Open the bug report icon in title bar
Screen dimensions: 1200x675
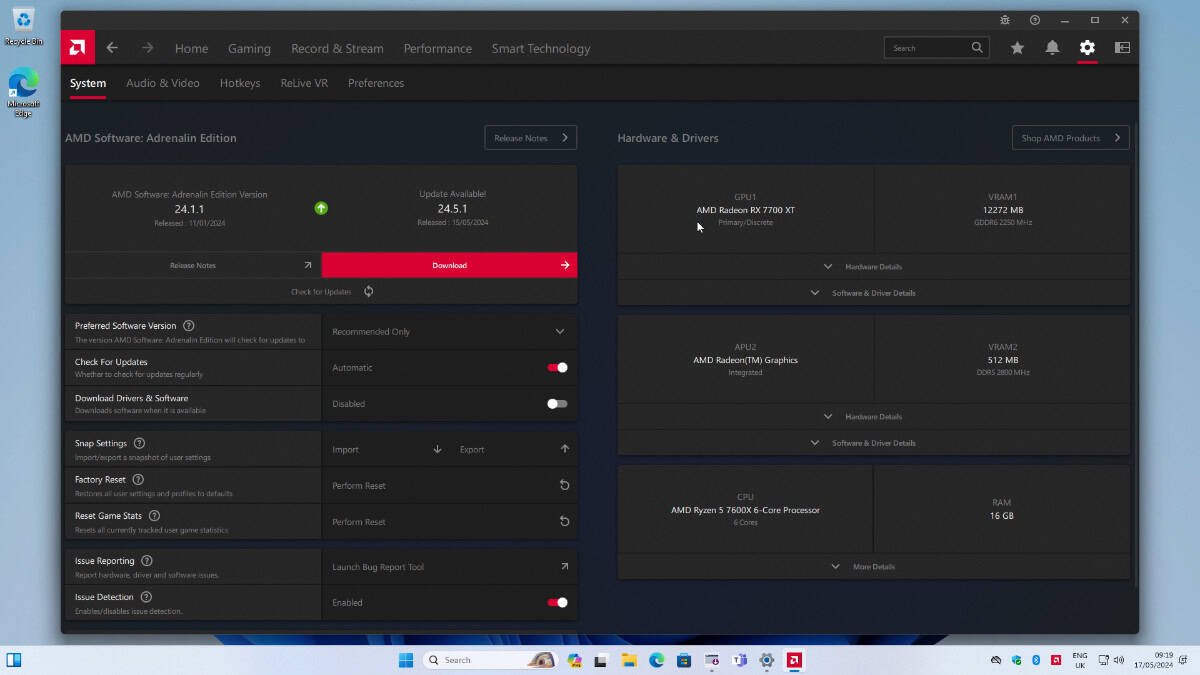tap(1005, 20)
